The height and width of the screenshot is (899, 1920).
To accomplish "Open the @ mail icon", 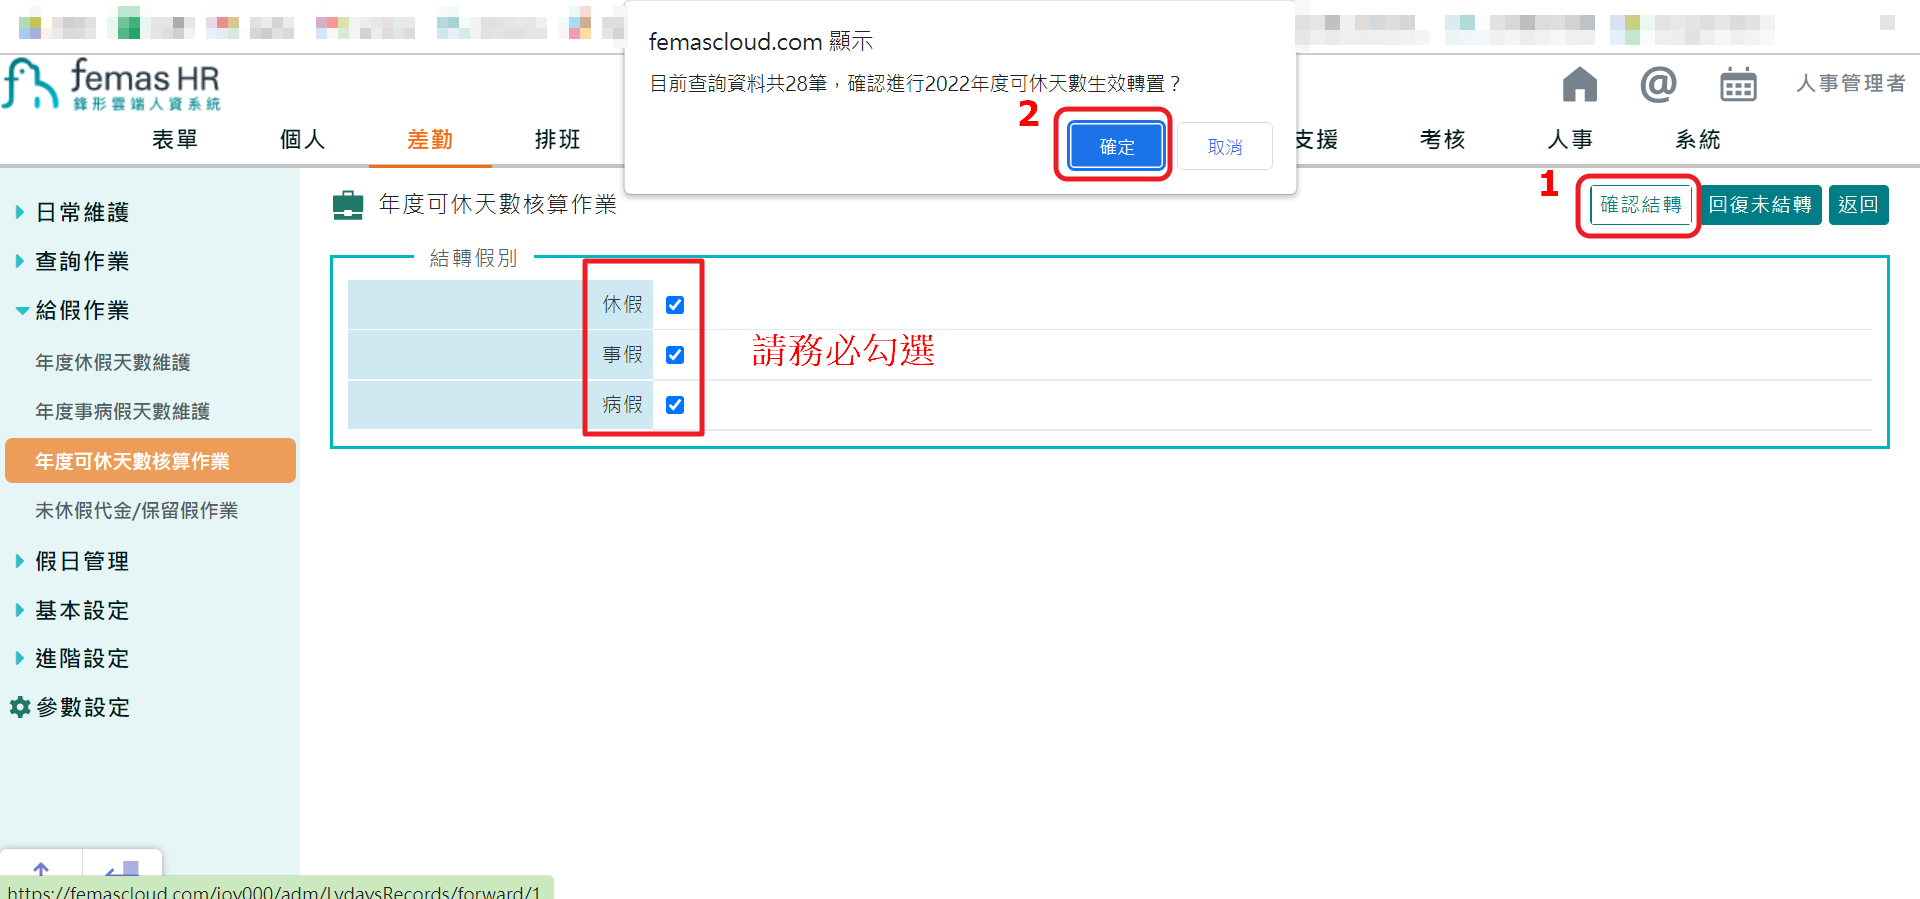I will (x=1659, y=84).
